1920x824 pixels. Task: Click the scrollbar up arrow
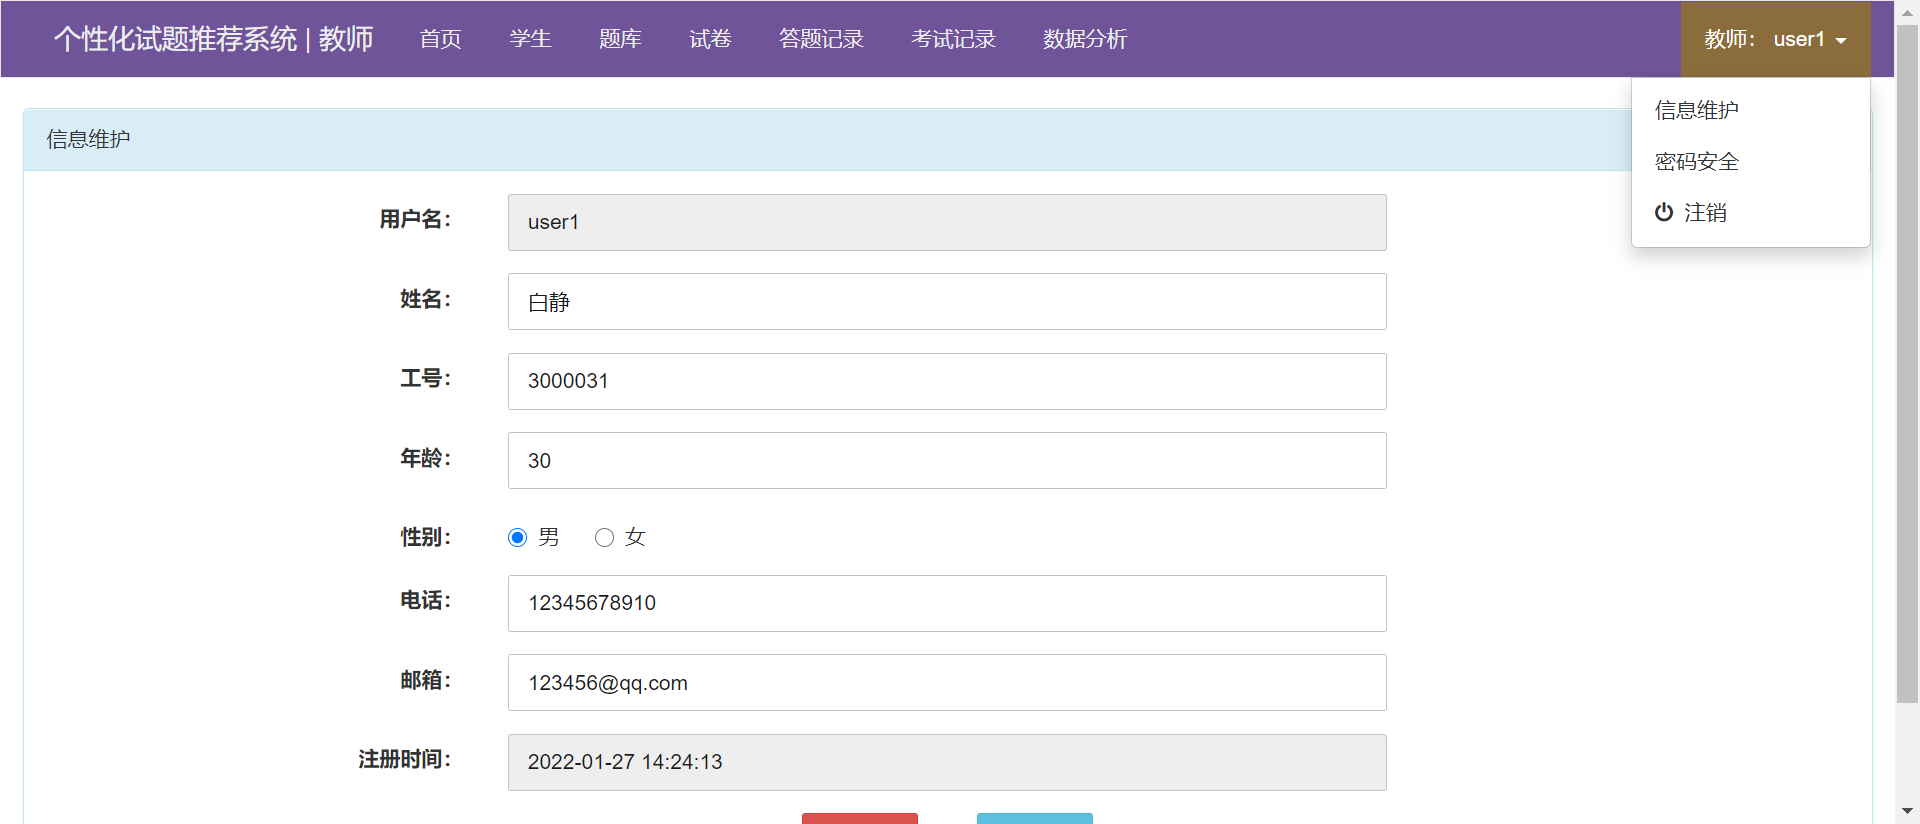click(x=1907, y=13)
